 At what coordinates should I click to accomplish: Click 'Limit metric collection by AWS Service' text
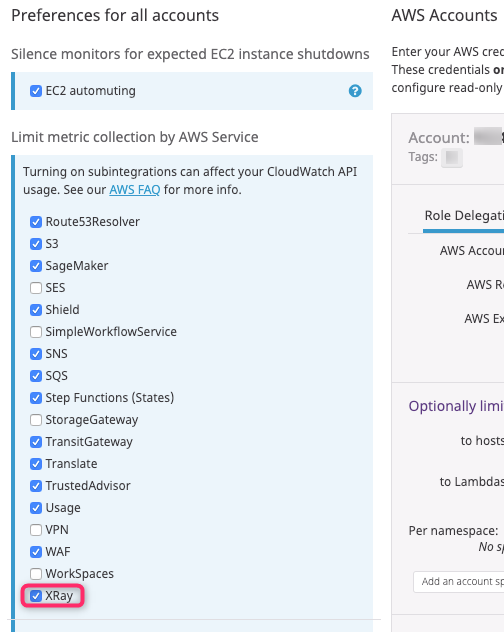[x=135, y=137]
